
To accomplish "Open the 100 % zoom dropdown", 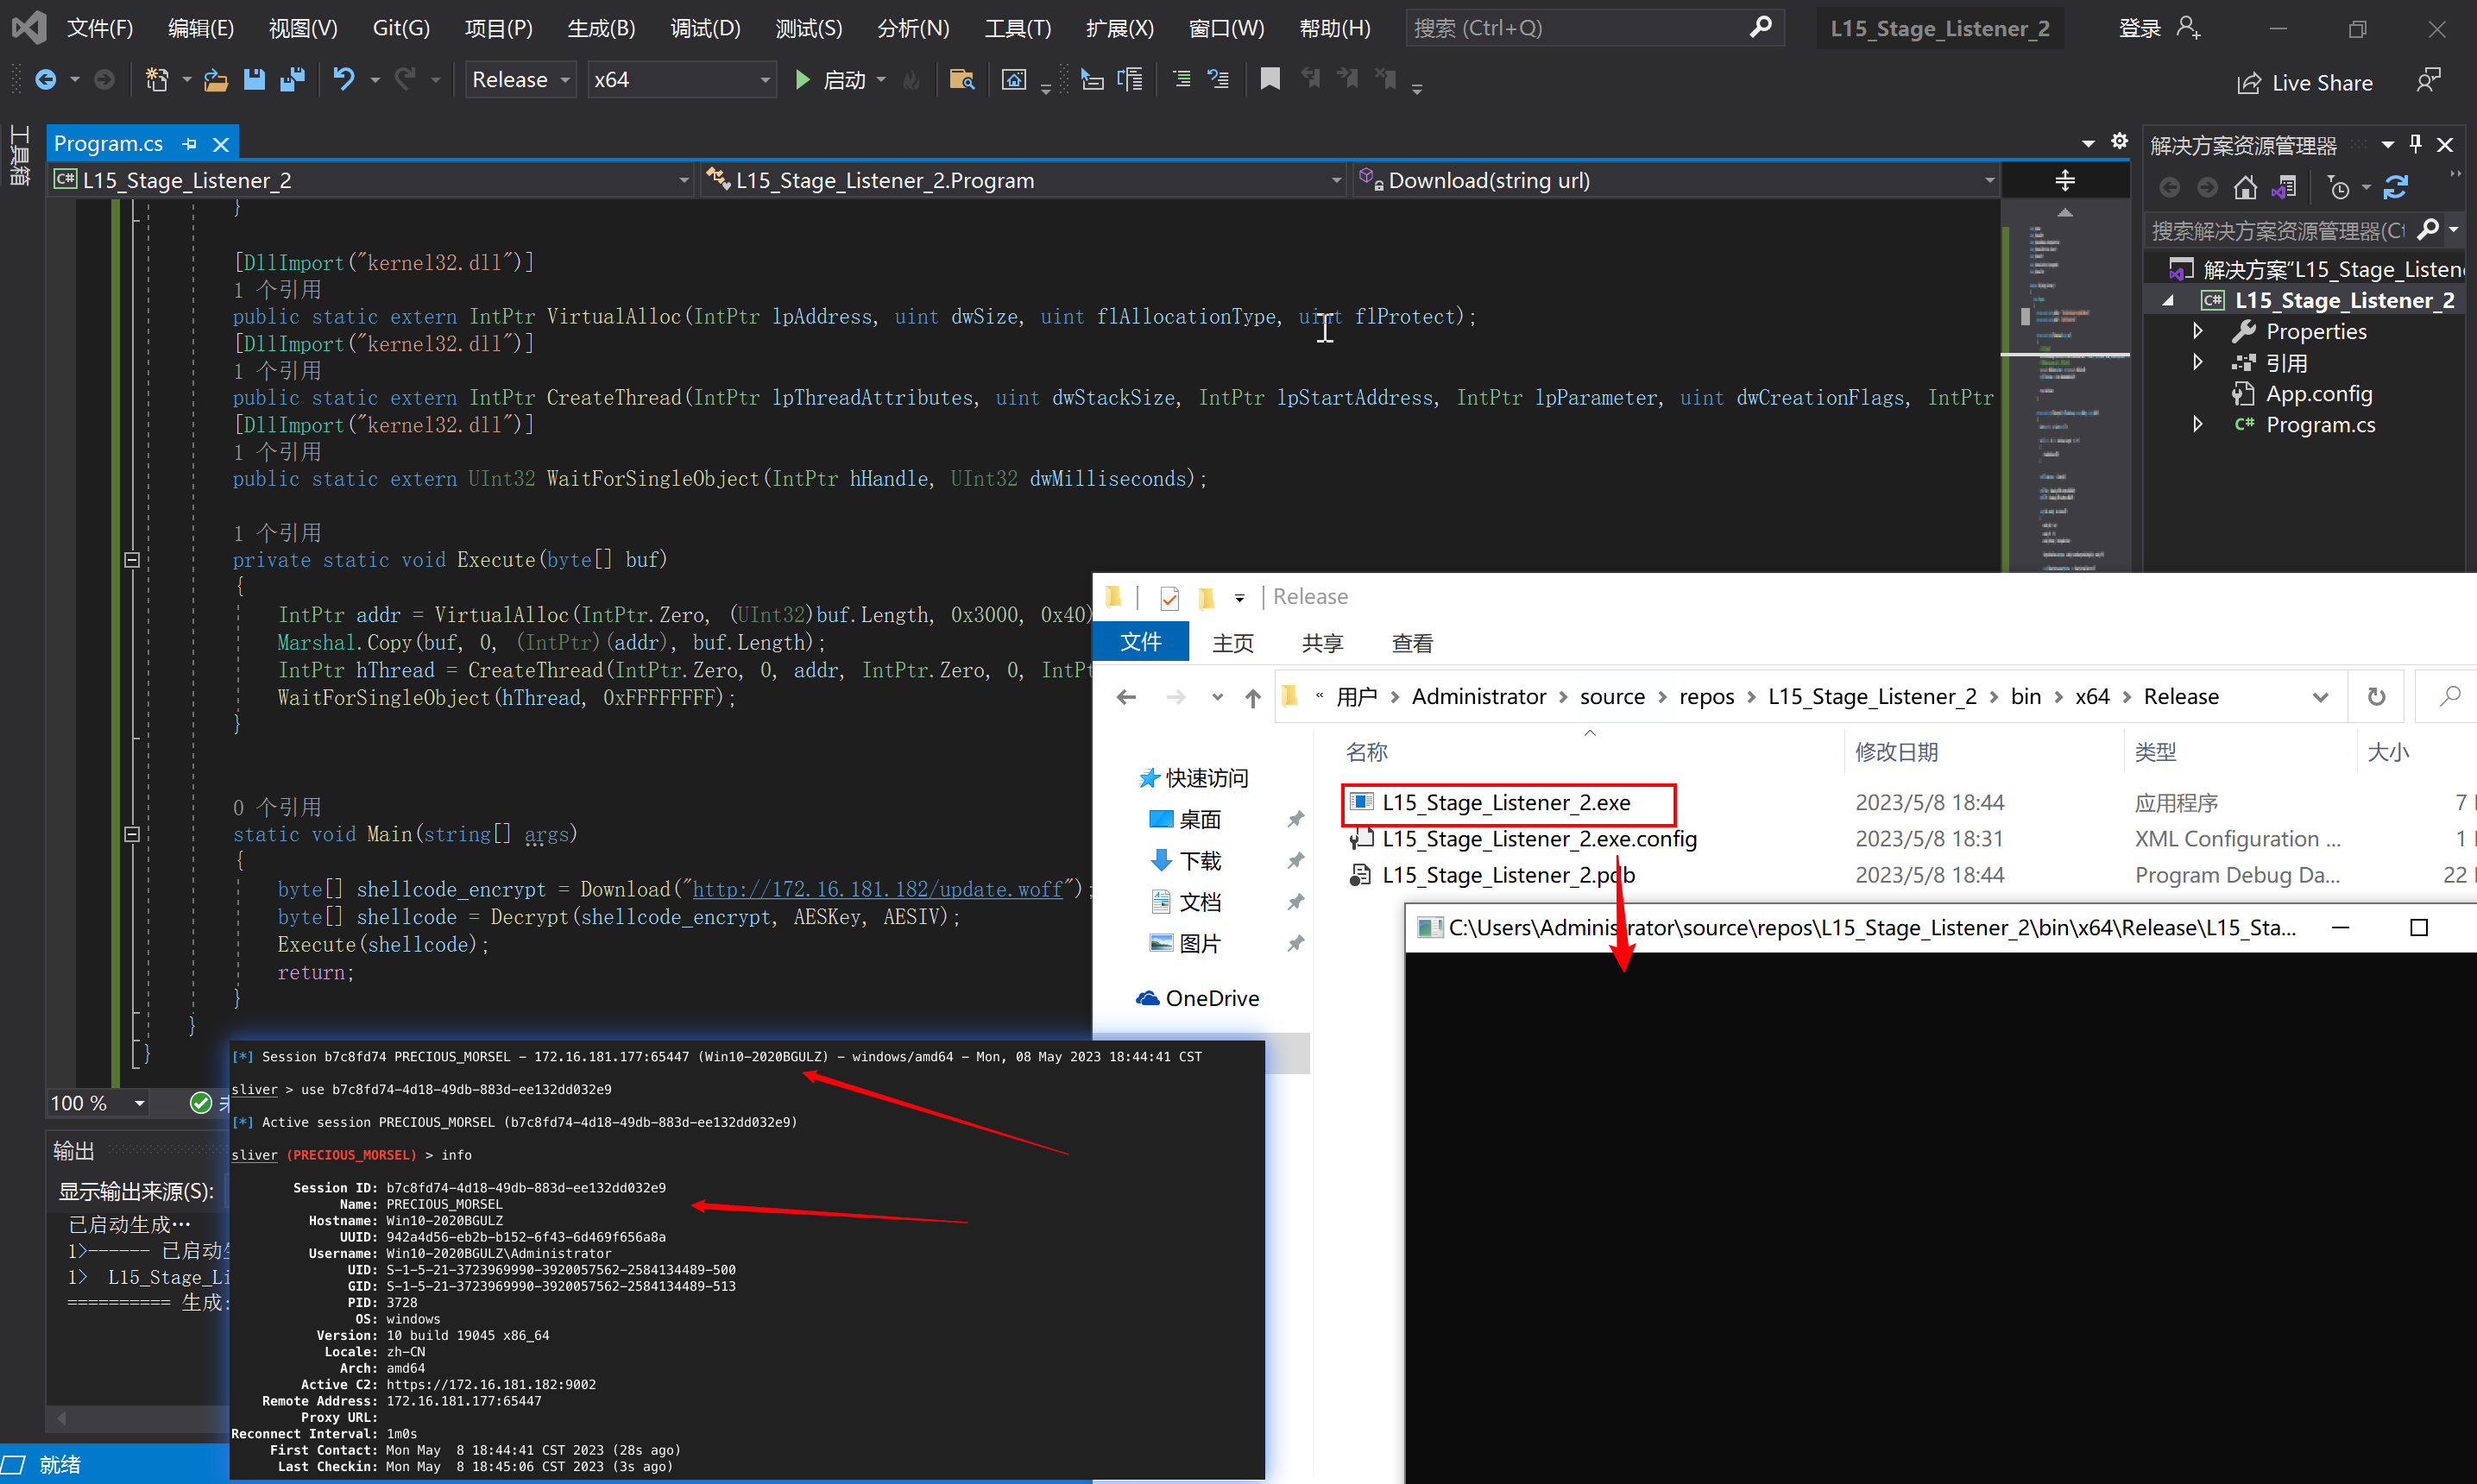I will [x=140, y=1103].
